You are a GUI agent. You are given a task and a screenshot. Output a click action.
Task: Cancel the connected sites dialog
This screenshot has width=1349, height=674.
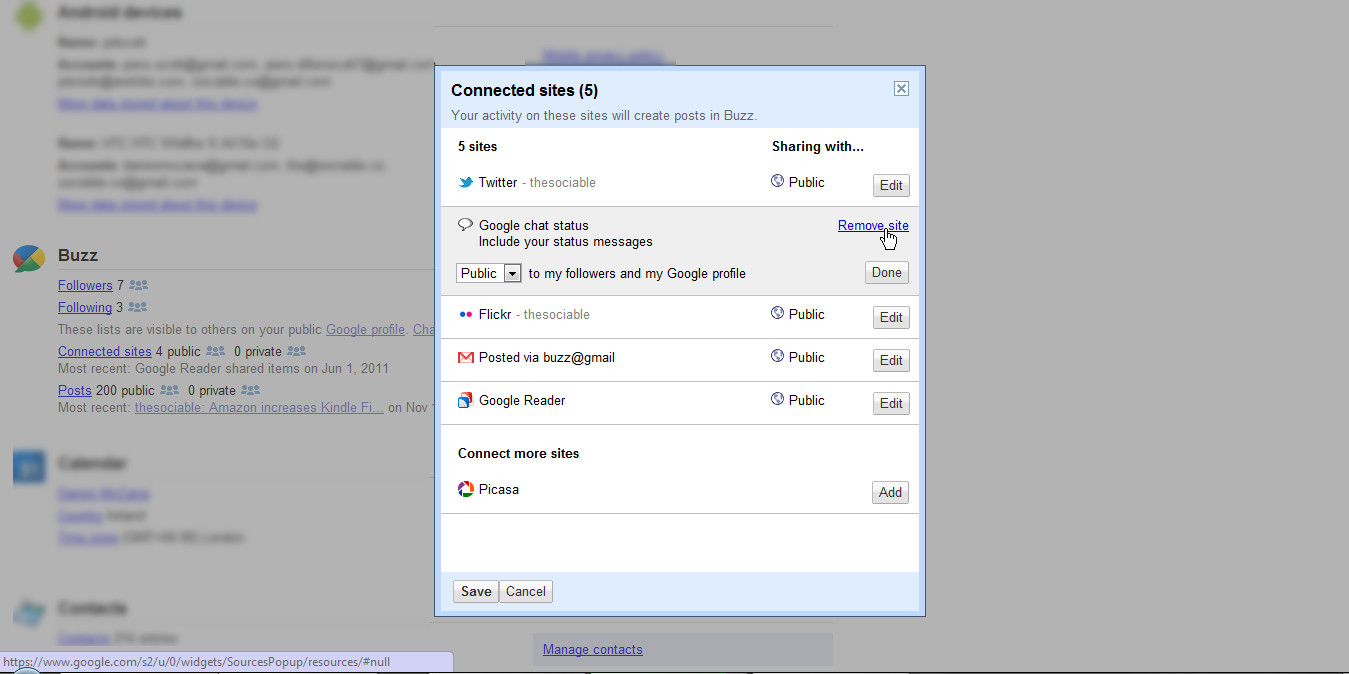pos(526,592)
